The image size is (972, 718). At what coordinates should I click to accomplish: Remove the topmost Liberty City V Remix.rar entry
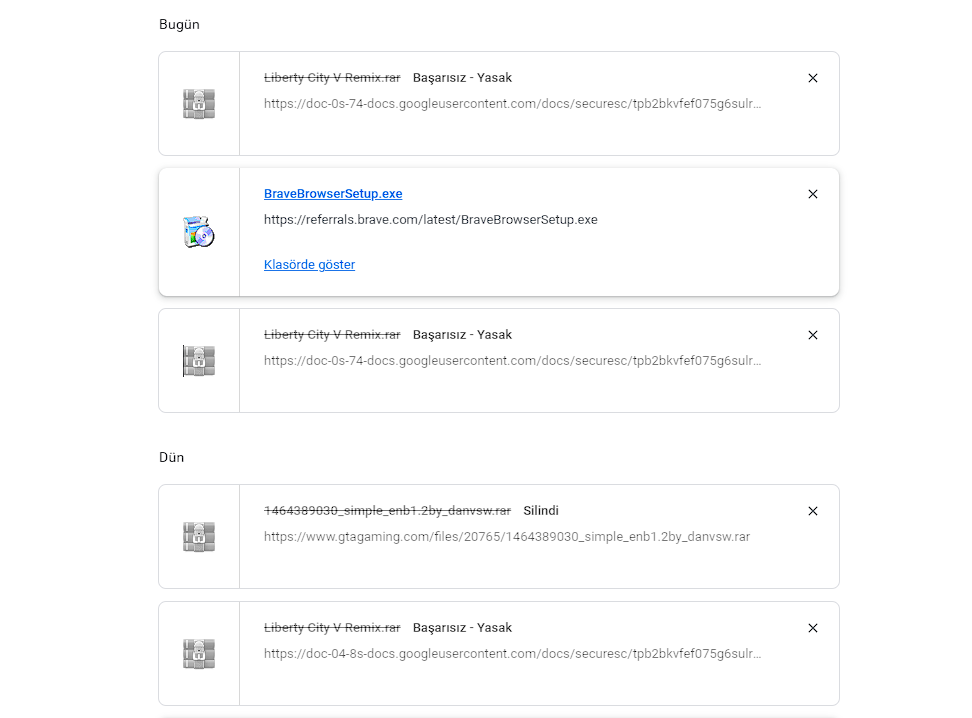tap(812, 78)
